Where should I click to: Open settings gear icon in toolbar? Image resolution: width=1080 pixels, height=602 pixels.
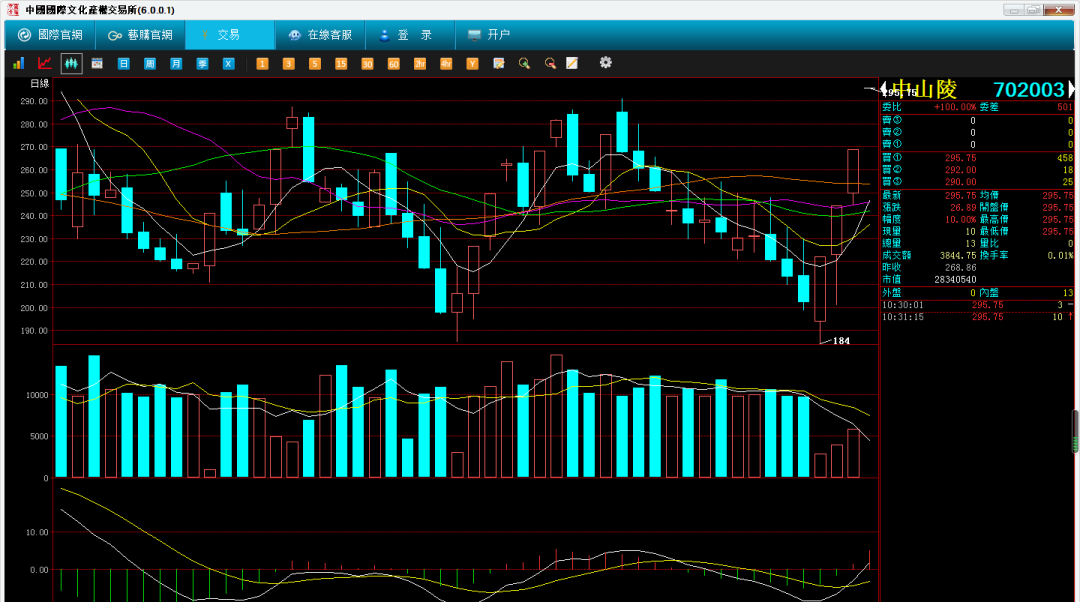605,63
